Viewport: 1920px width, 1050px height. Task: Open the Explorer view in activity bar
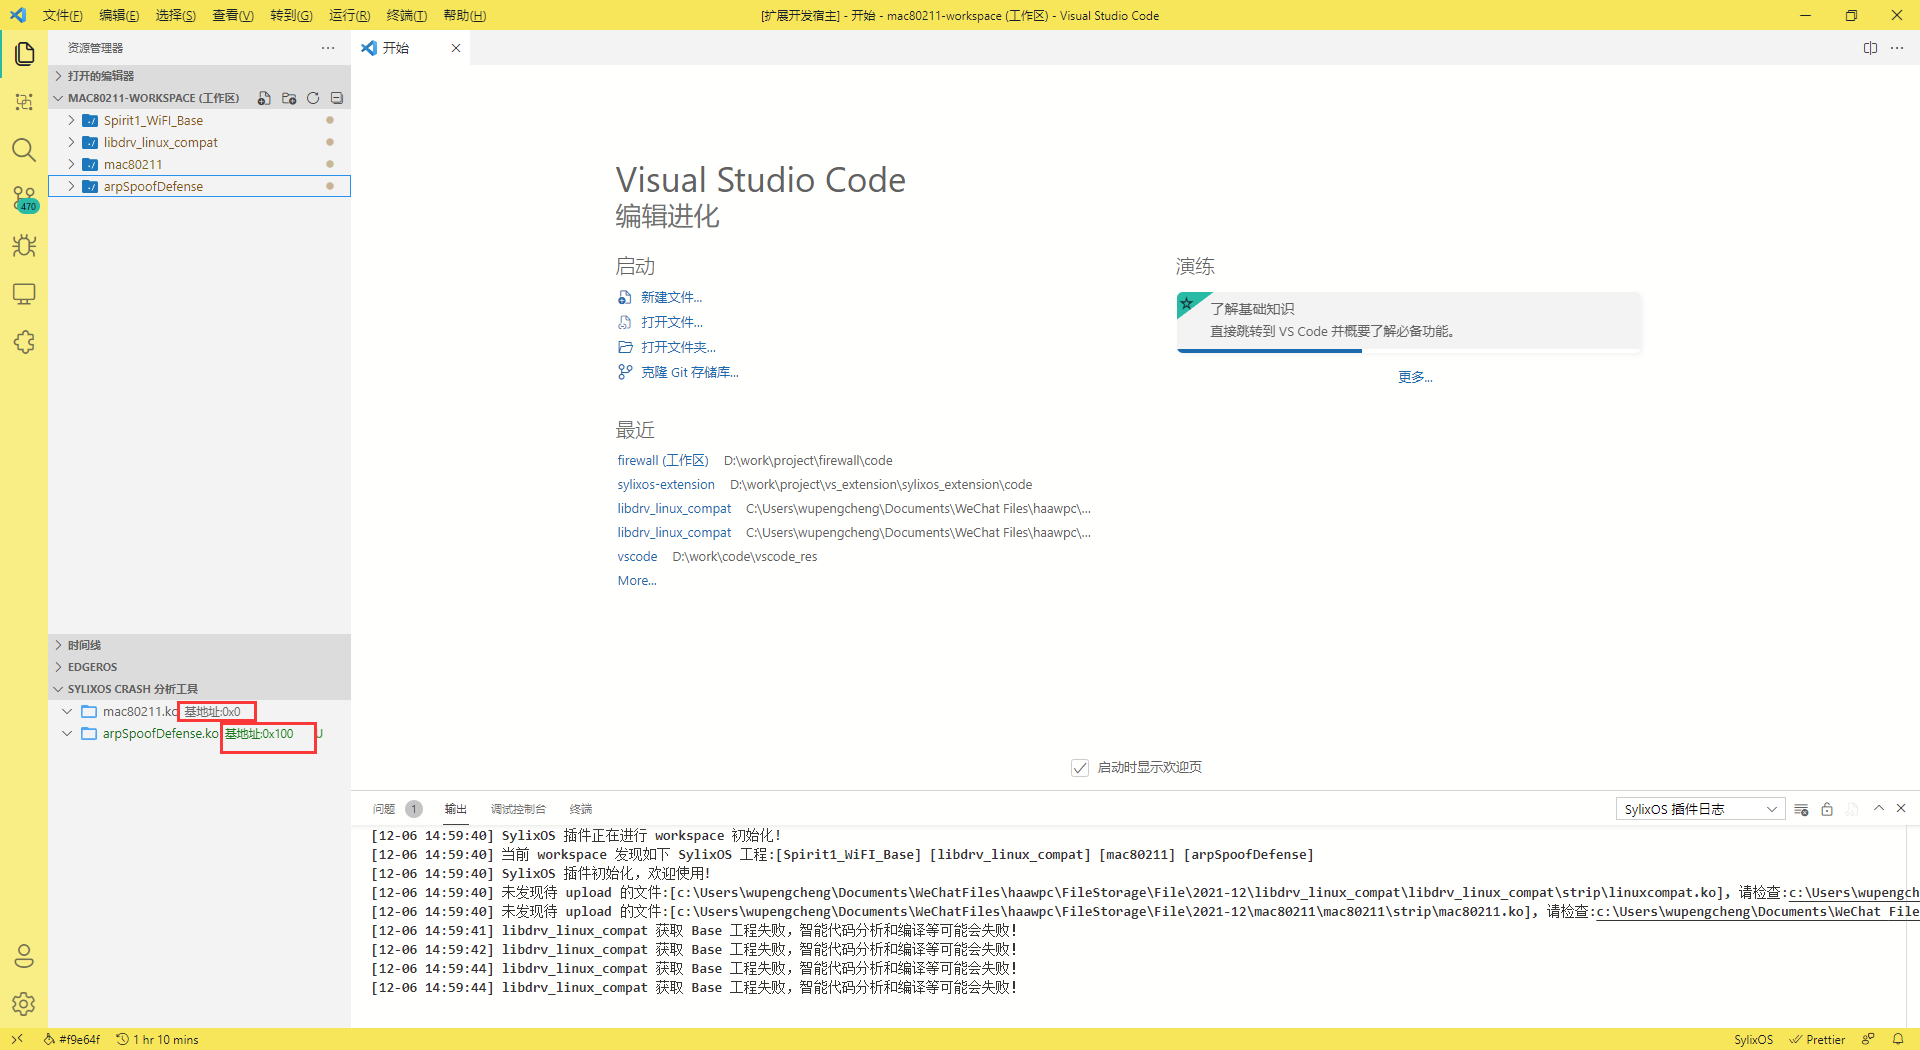pyautogui.click(x=24, y=53)
